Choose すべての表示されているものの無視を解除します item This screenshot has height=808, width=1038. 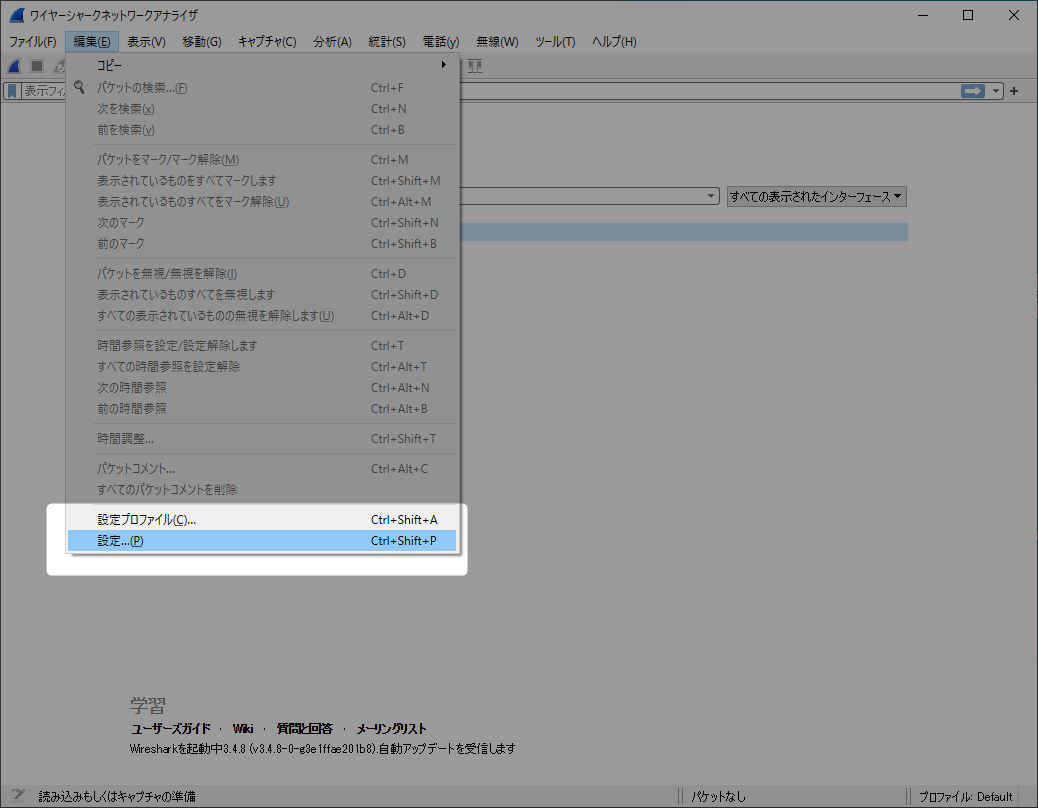click(261, 316)
